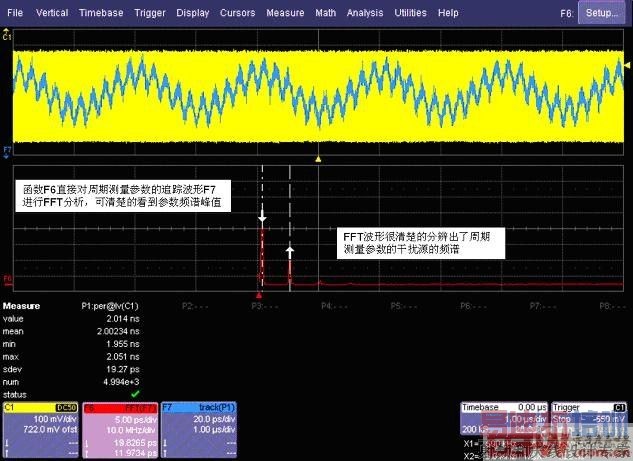Open the Cursors menu

click(x=237, y=13)
